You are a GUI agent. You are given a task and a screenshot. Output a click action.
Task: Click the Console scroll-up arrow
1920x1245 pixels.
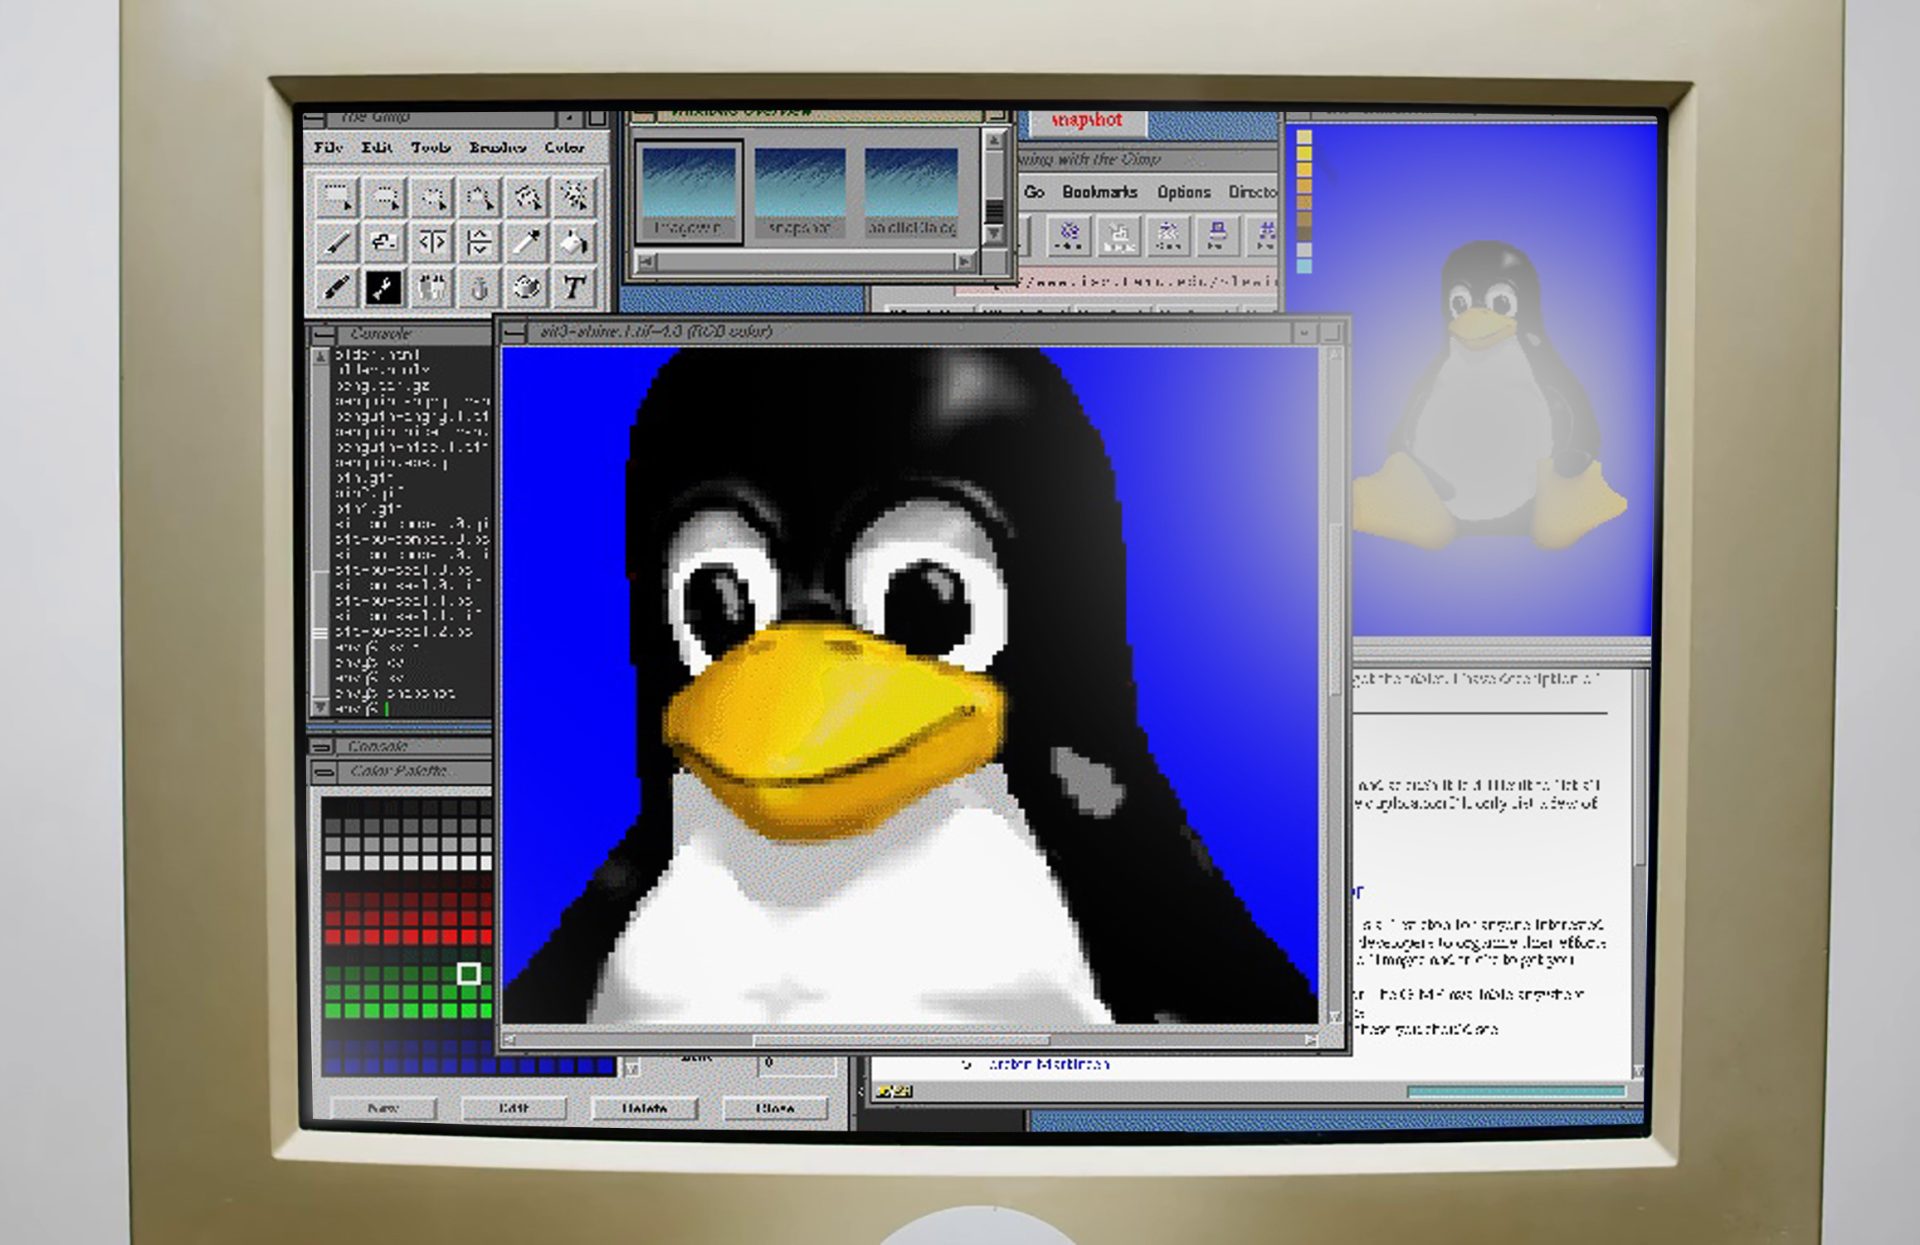pyautogui.click(x=320, y=357)
